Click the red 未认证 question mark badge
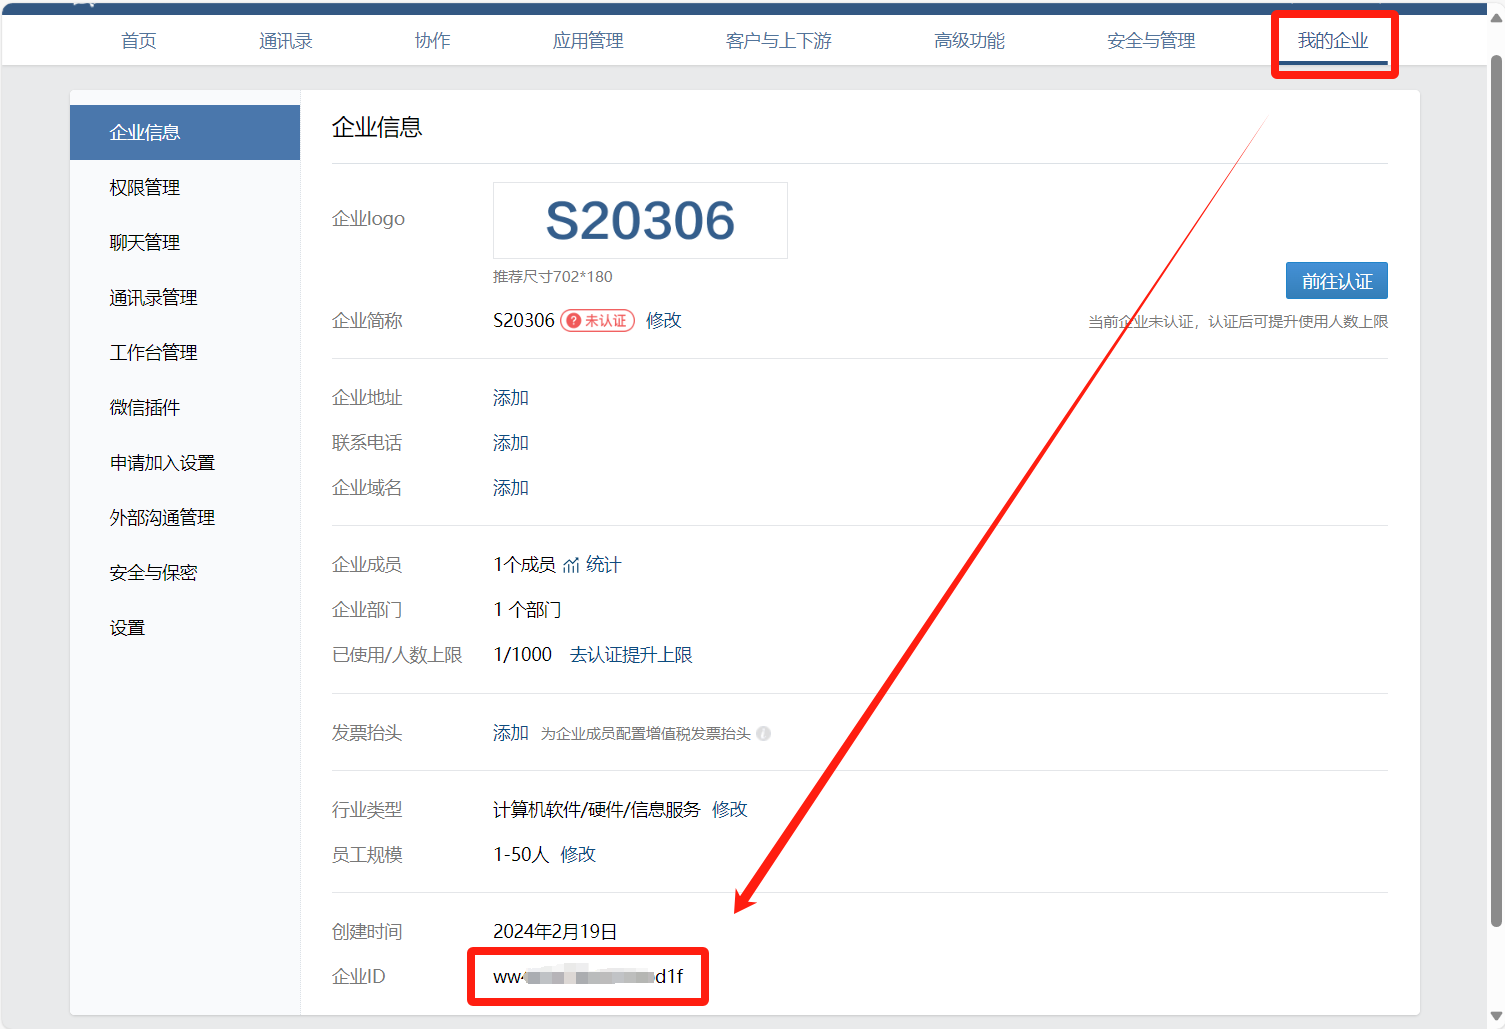This screenshot has width=1505, height=1029. pyautogui.click(x=597, y=321)
